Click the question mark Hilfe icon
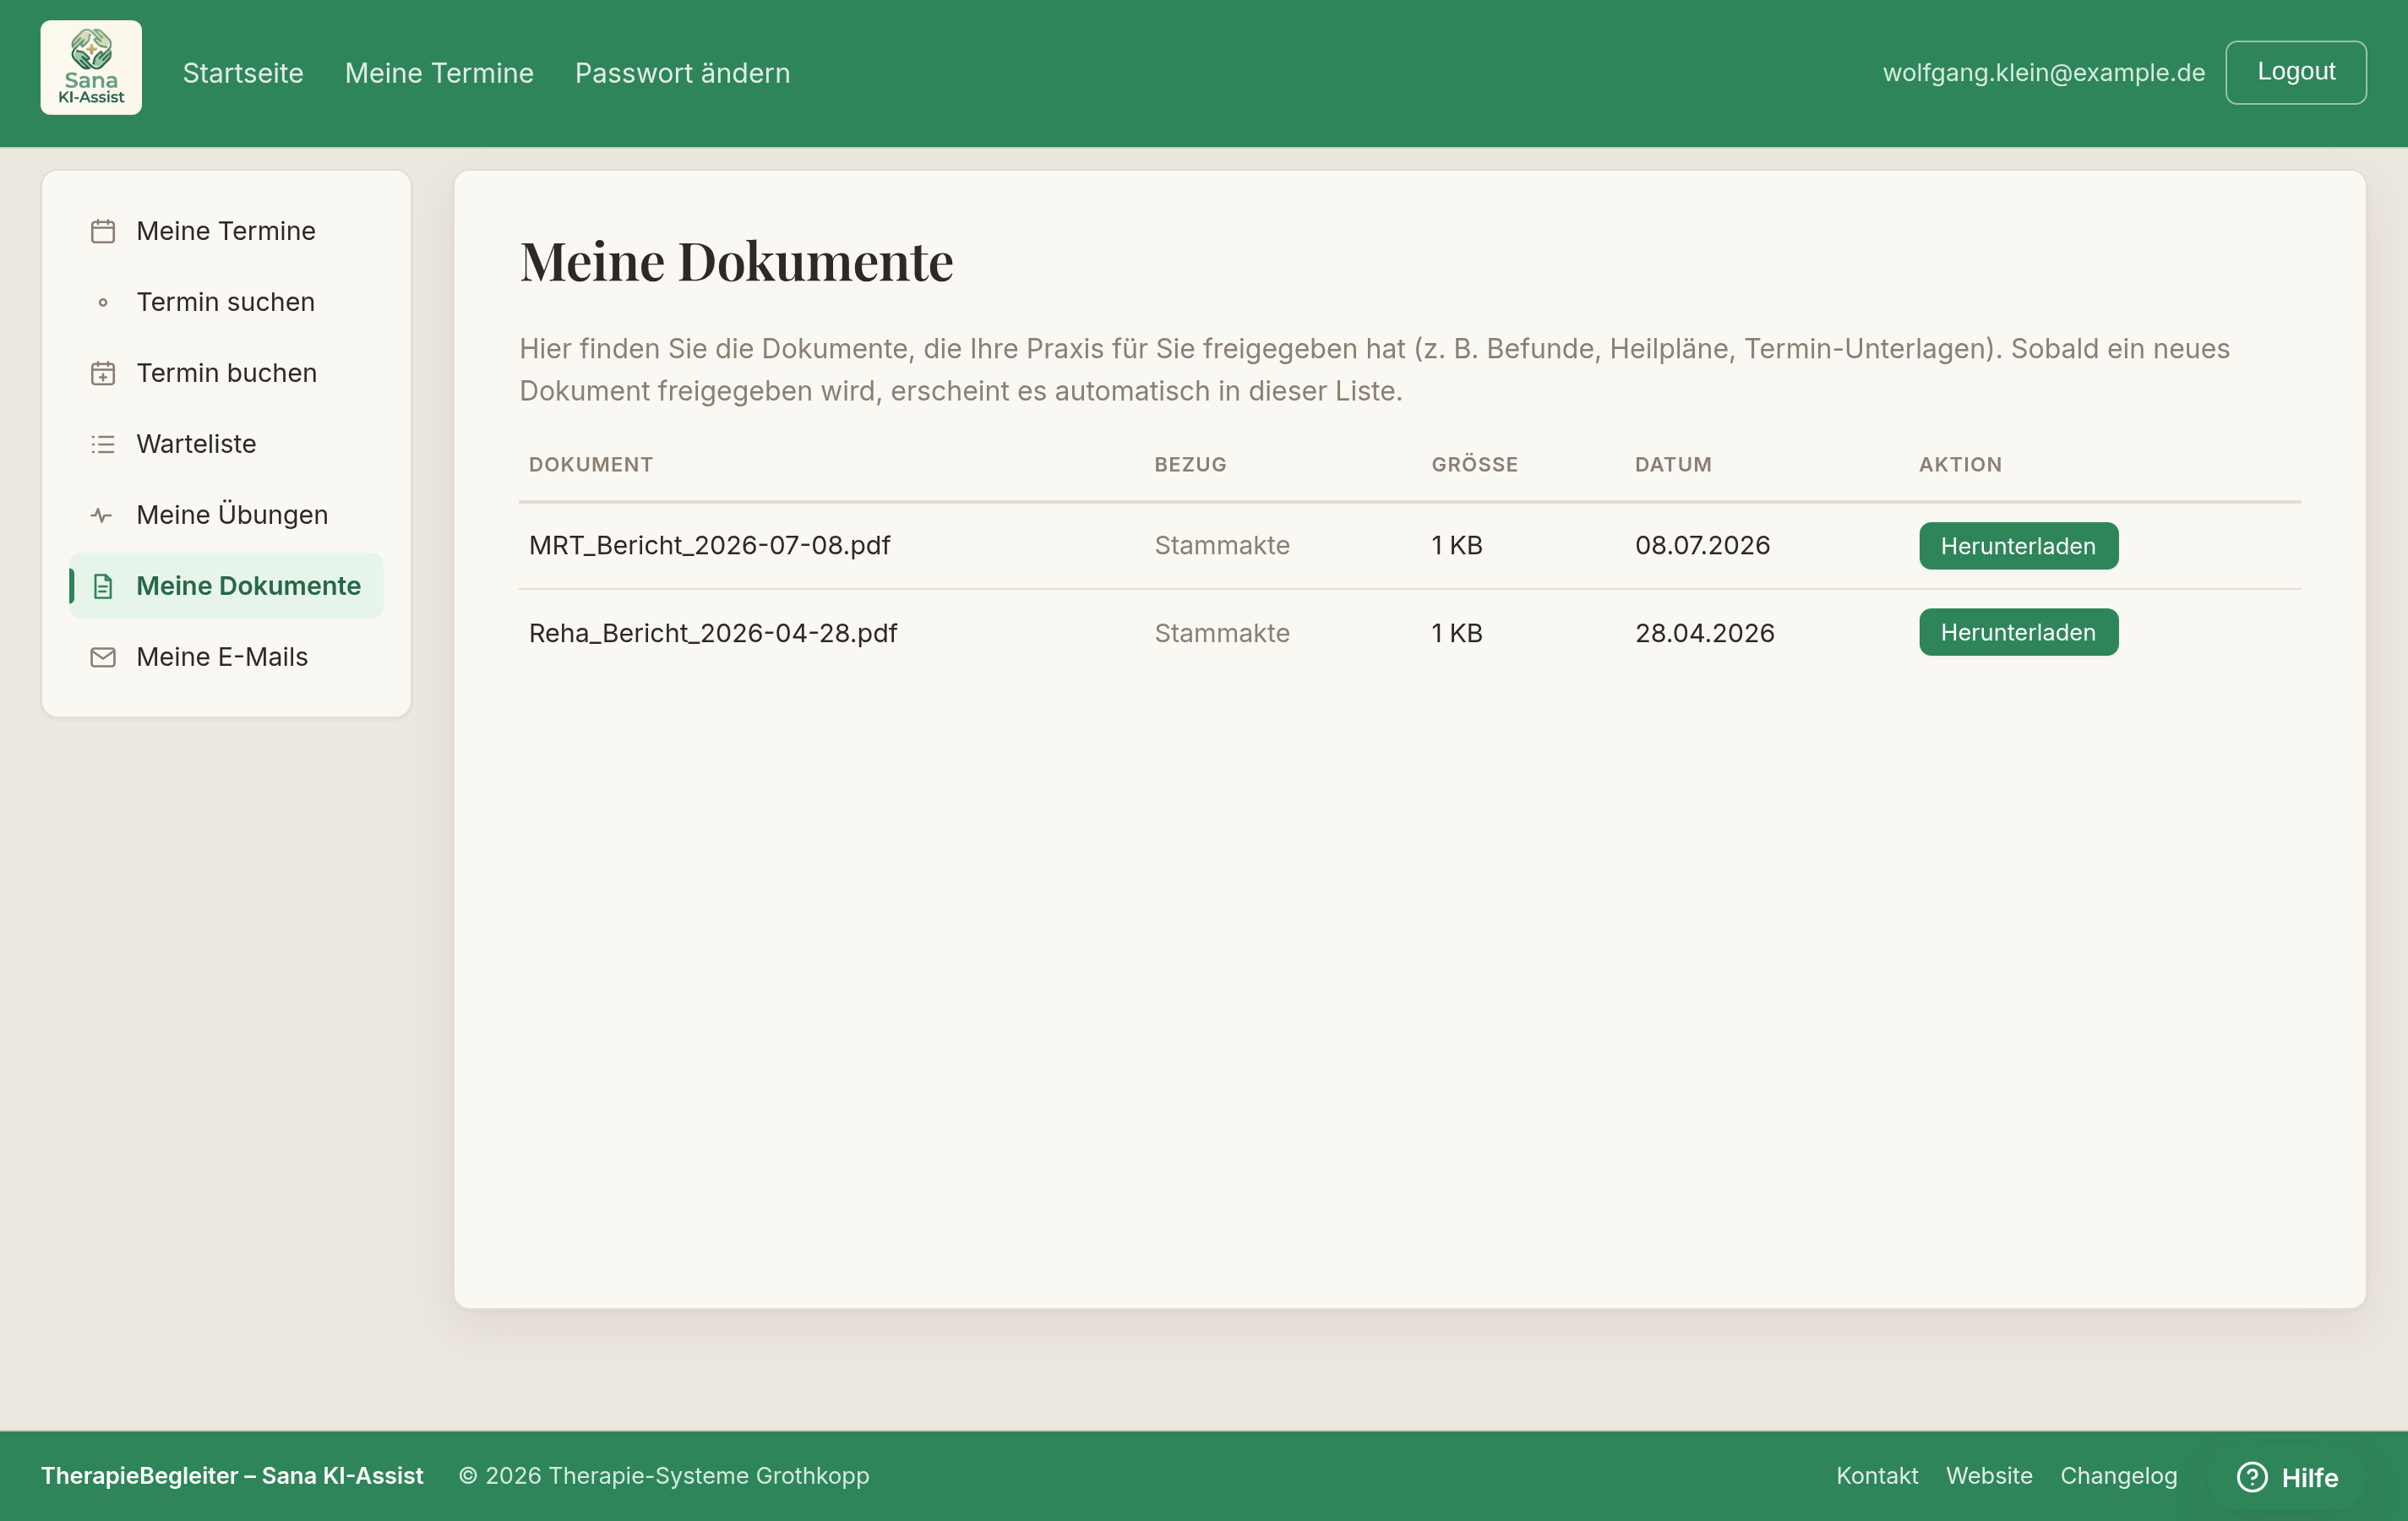The image size is (2408, 1521). 2252,1477
